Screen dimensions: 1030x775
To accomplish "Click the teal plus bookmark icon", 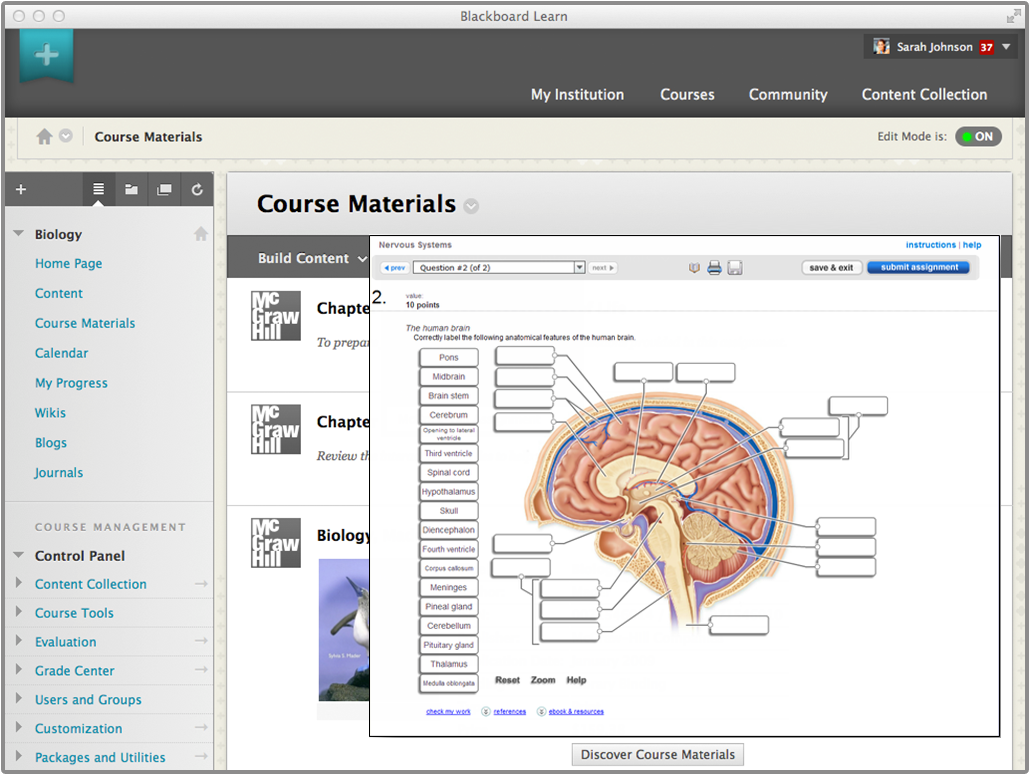I will coord(46,55).
